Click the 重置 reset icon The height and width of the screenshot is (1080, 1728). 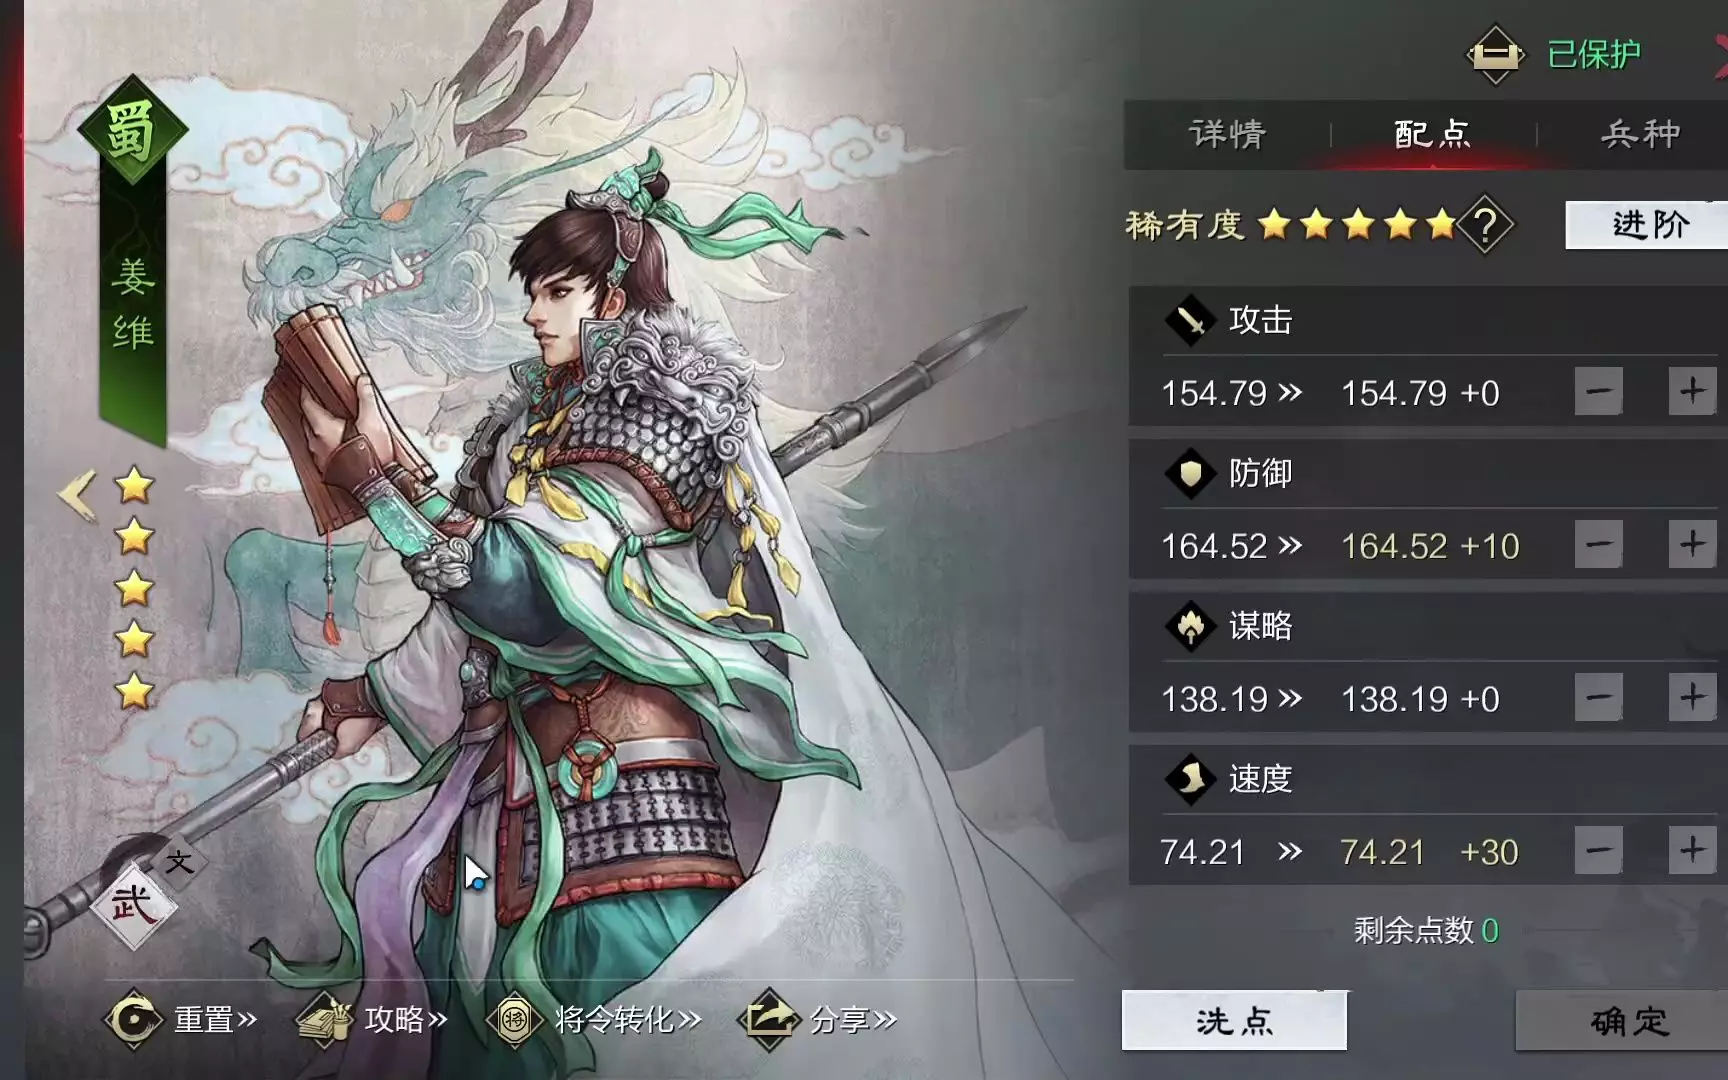133,1019
